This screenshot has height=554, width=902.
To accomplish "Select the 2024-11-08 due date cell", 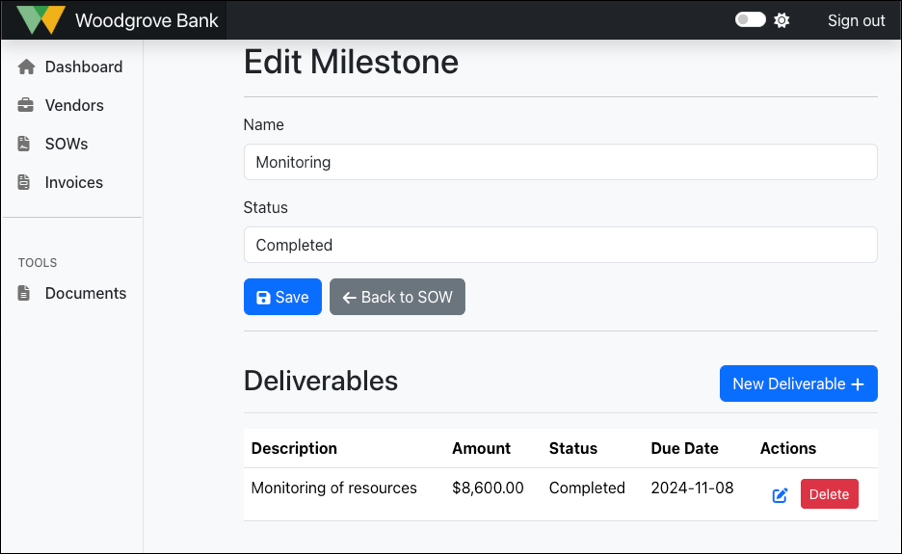I will 692,488.
